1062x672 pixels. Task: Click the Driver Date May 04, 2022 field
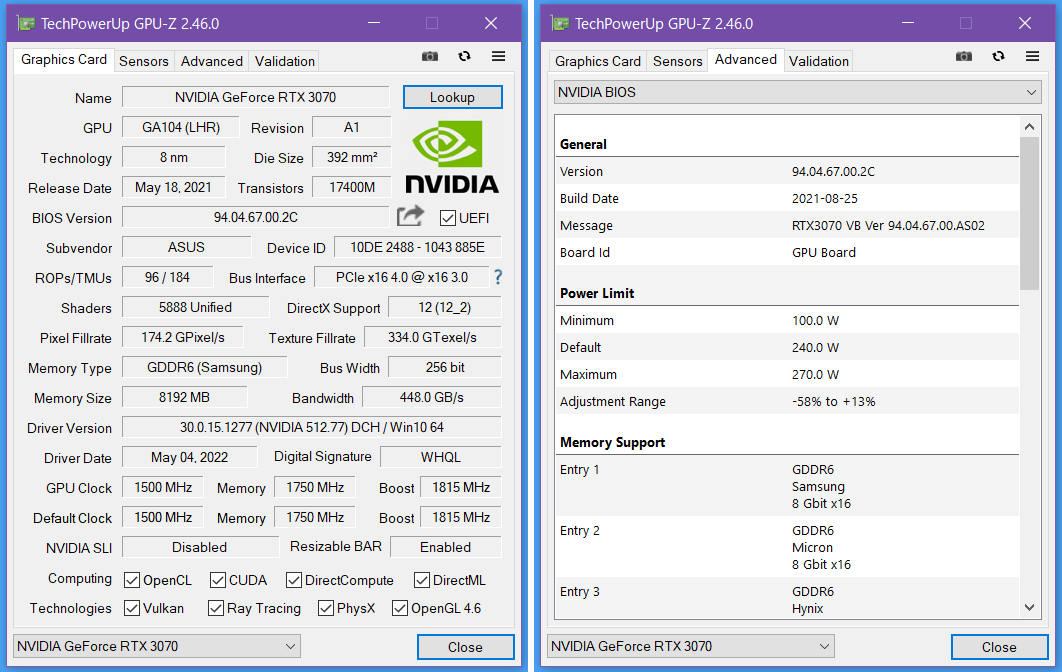pyautogui.click(x=190, y=457)
